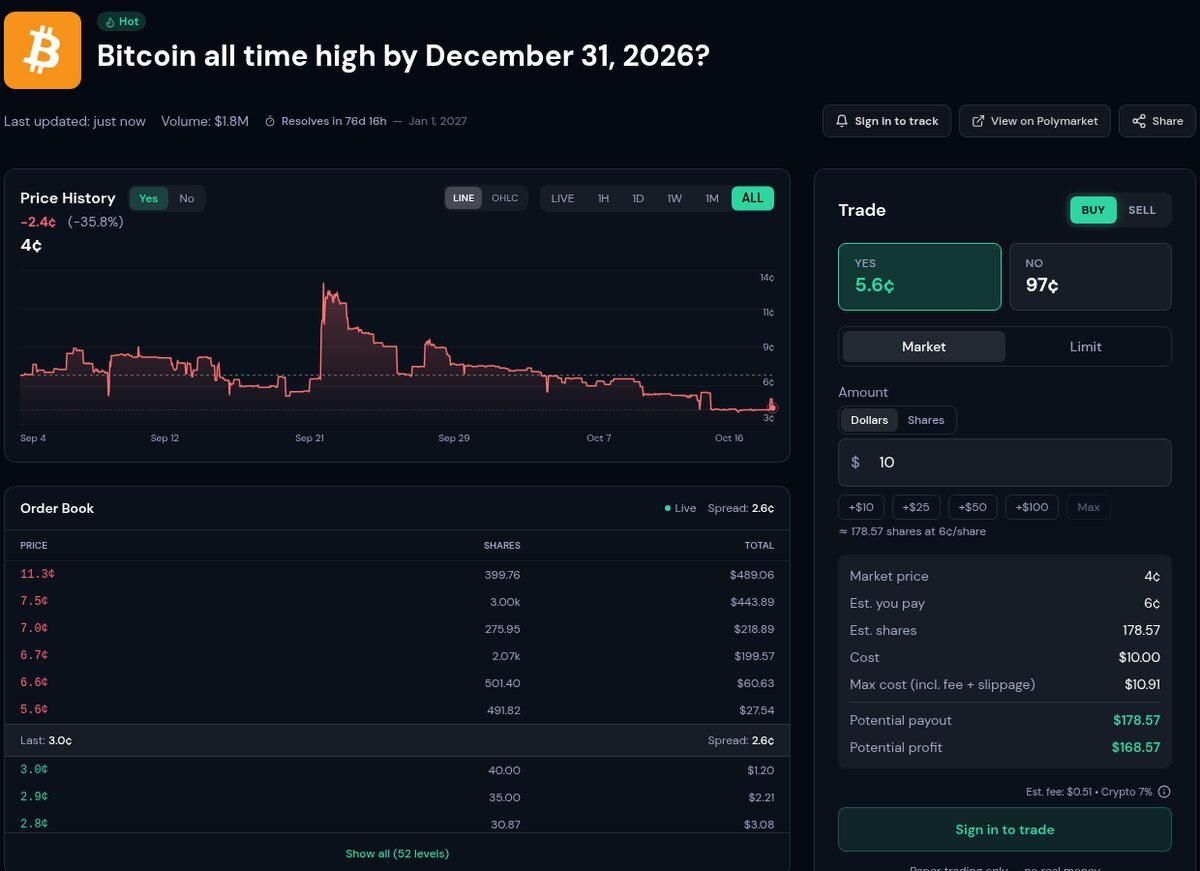Image resolution: width=1200 pixels, height=871 pixels.
Task: Click the 5.6¢ ask price row
Action: [397, 710]
